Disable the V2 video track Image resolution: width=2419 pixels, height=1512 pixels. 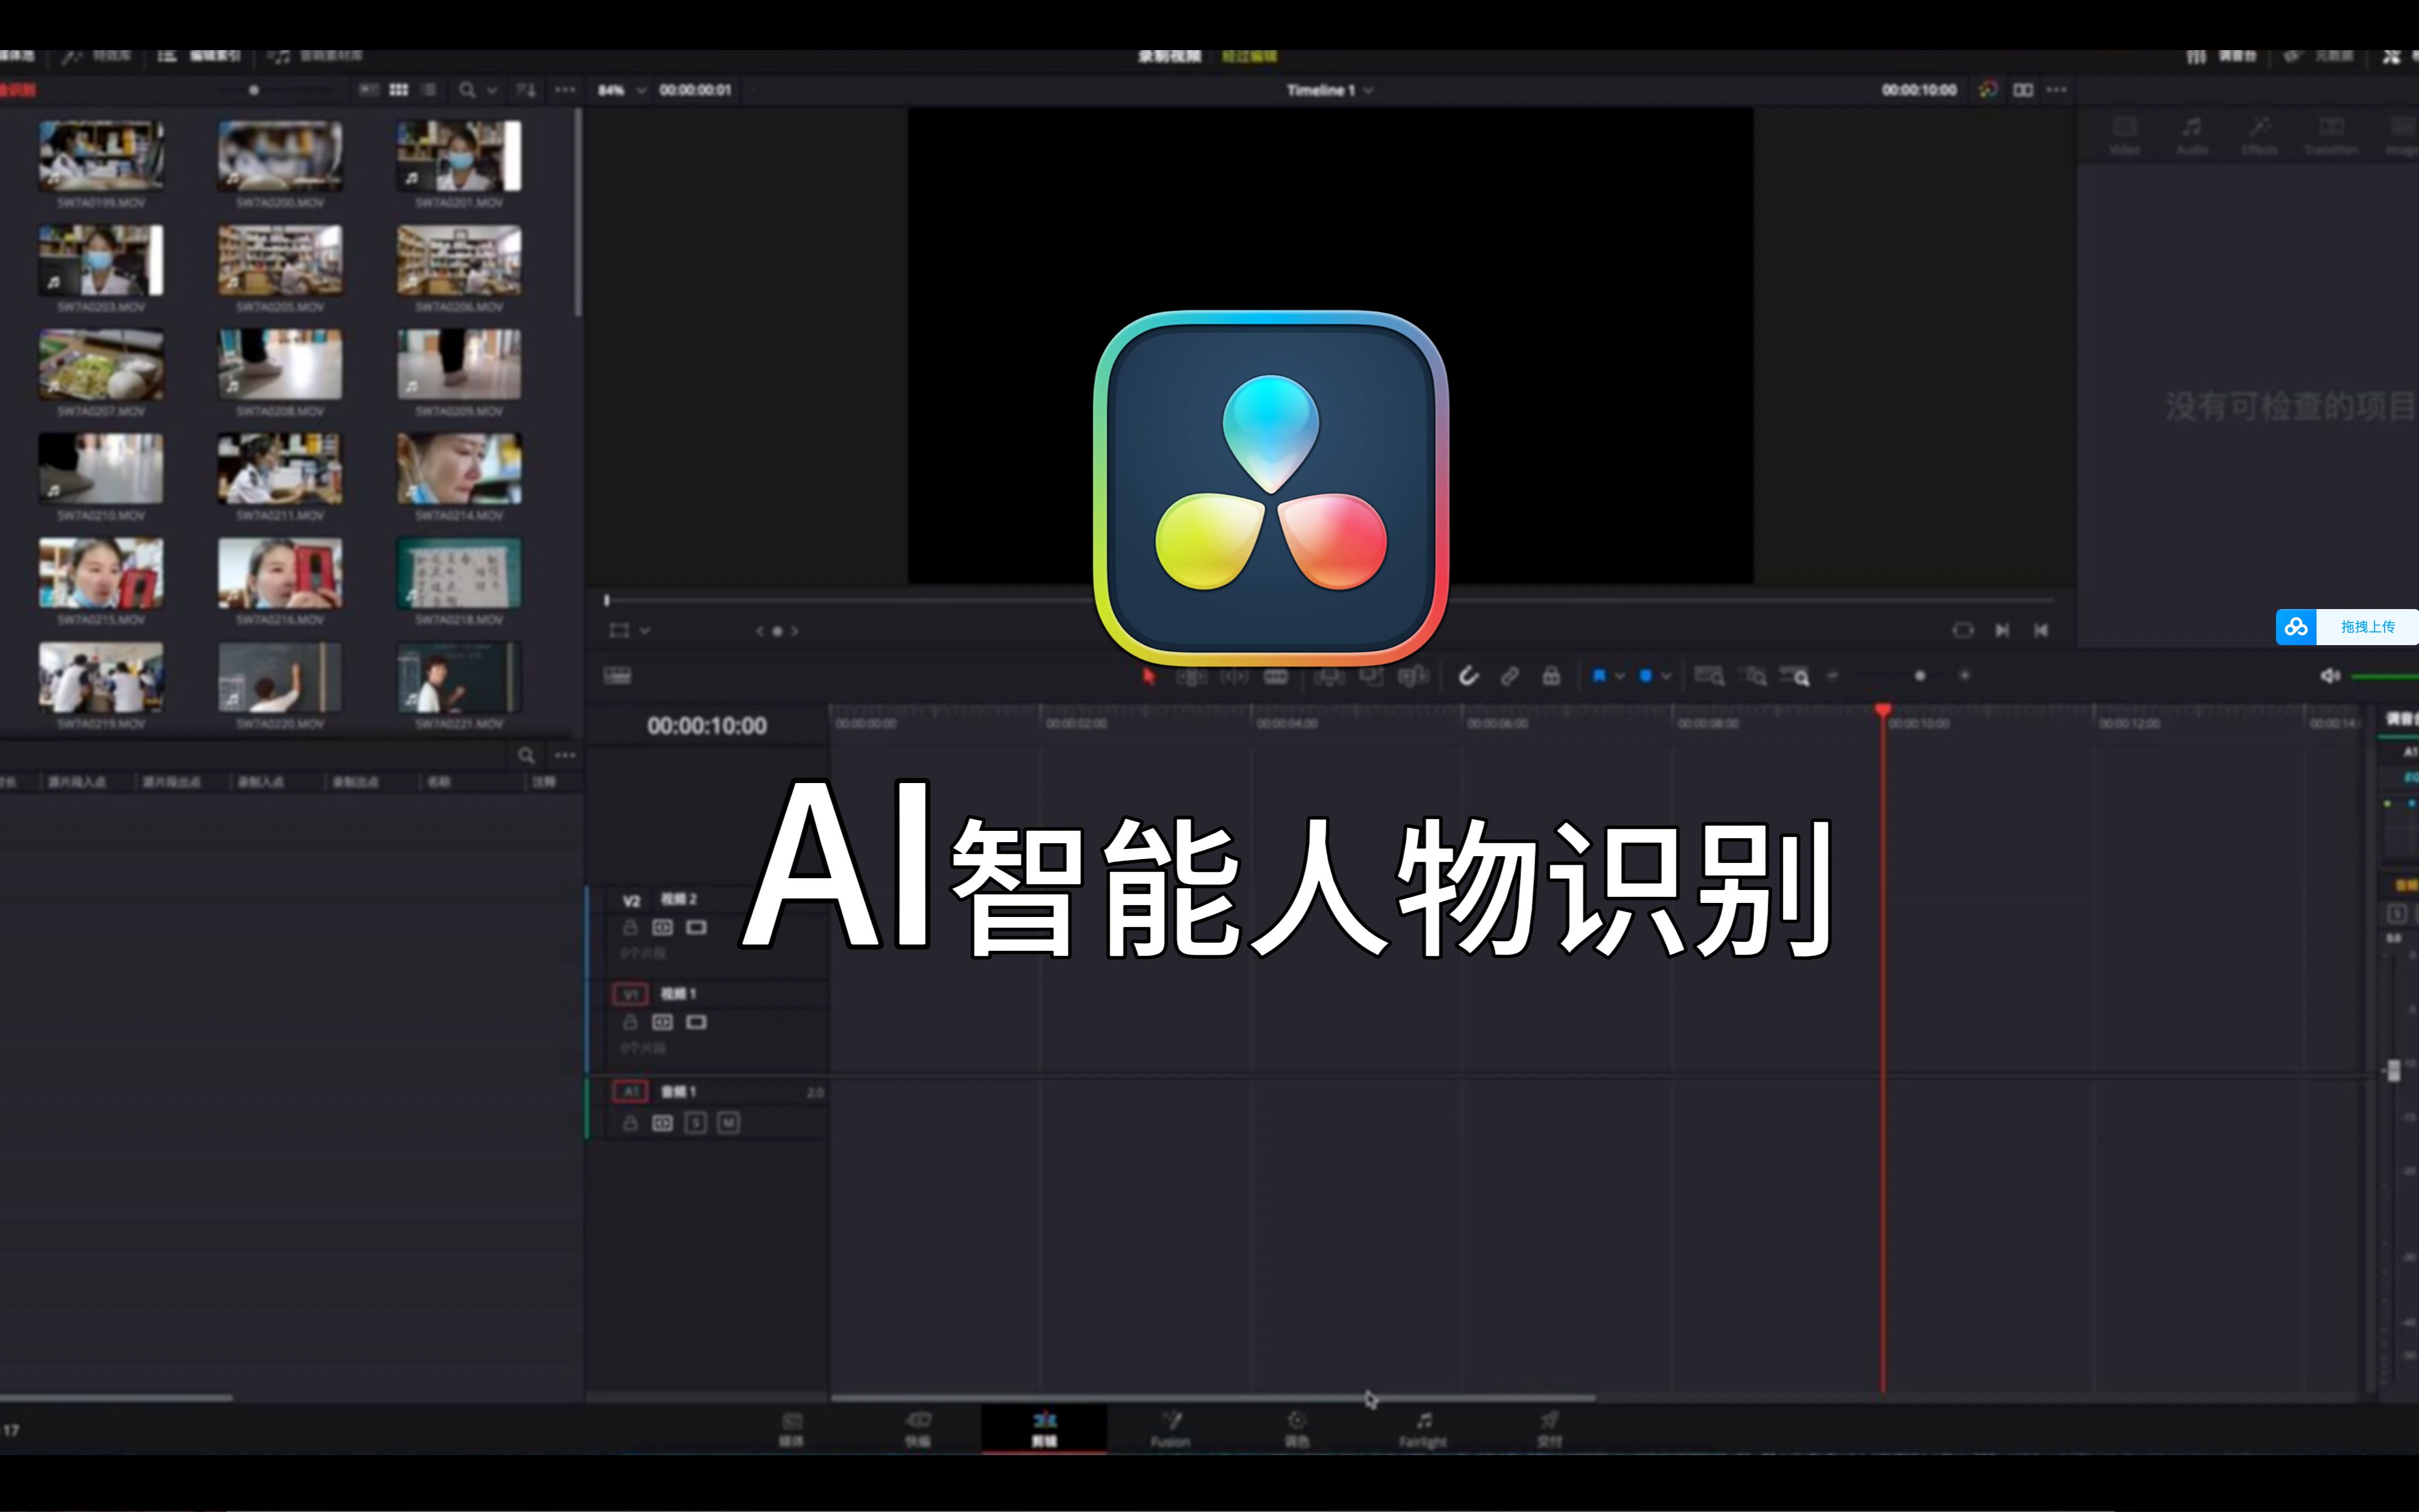(x=696, y=927)
